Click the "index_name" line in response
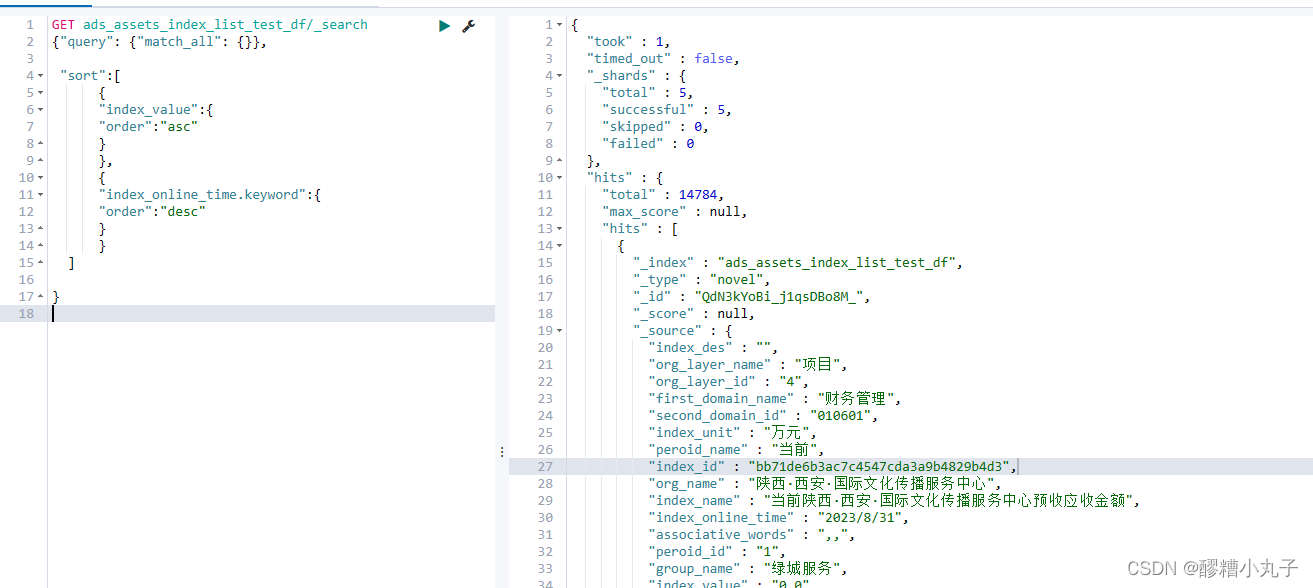This screenshot has width=1313, height=588. (895, 501)
